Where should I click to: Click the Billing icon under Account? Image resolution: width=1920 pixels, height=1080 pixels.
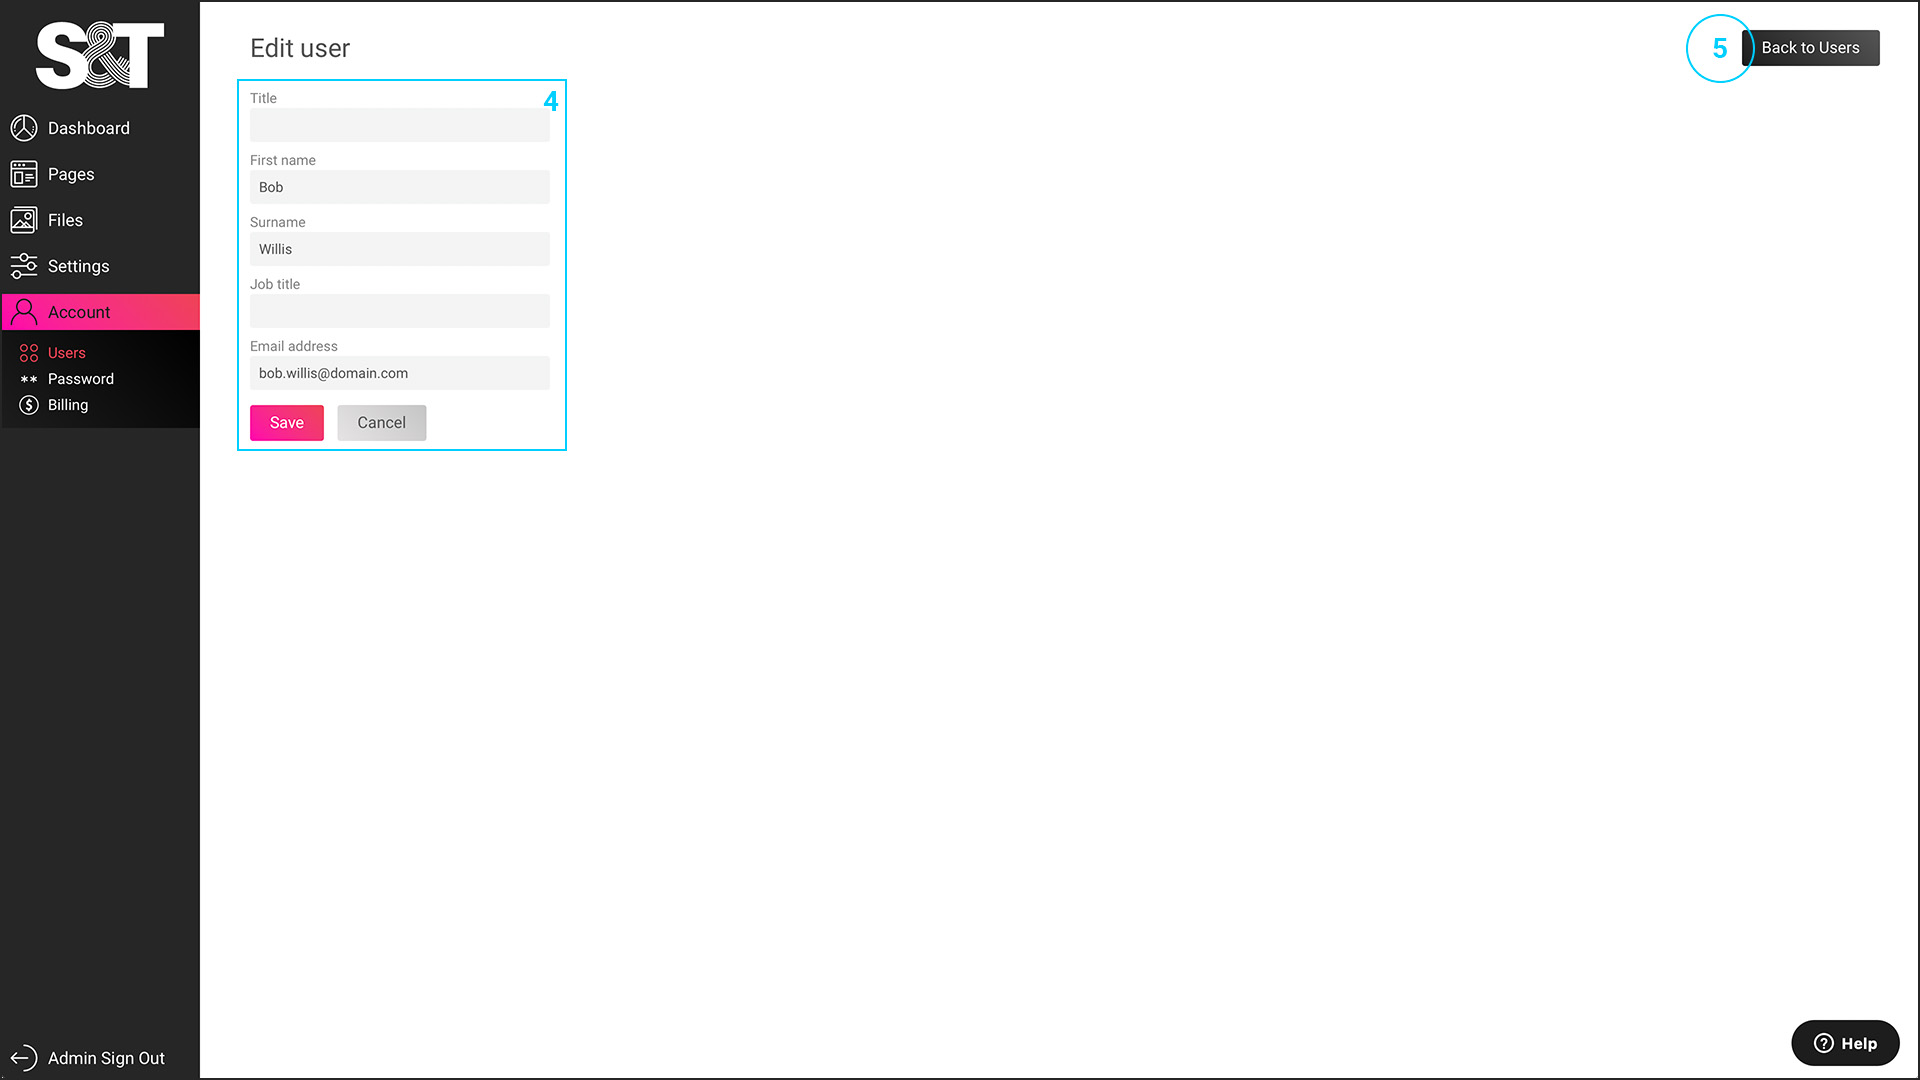click(x=30, y=404)
